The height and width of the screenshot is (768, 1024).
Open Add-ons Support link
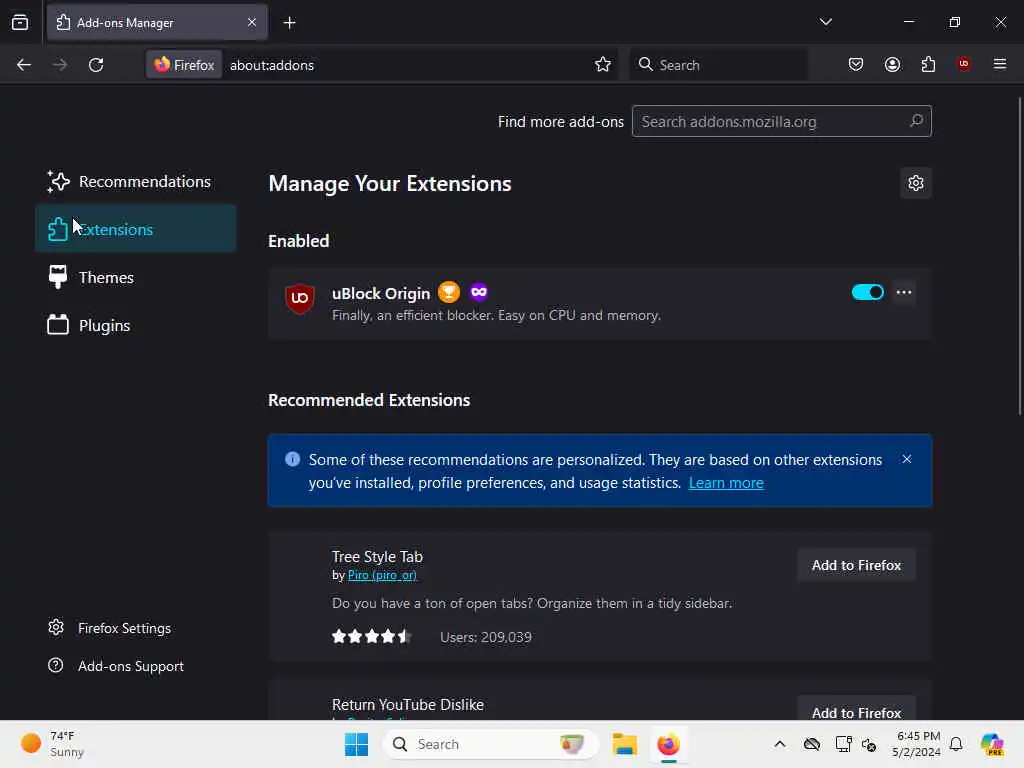click(x=116, y=666)
